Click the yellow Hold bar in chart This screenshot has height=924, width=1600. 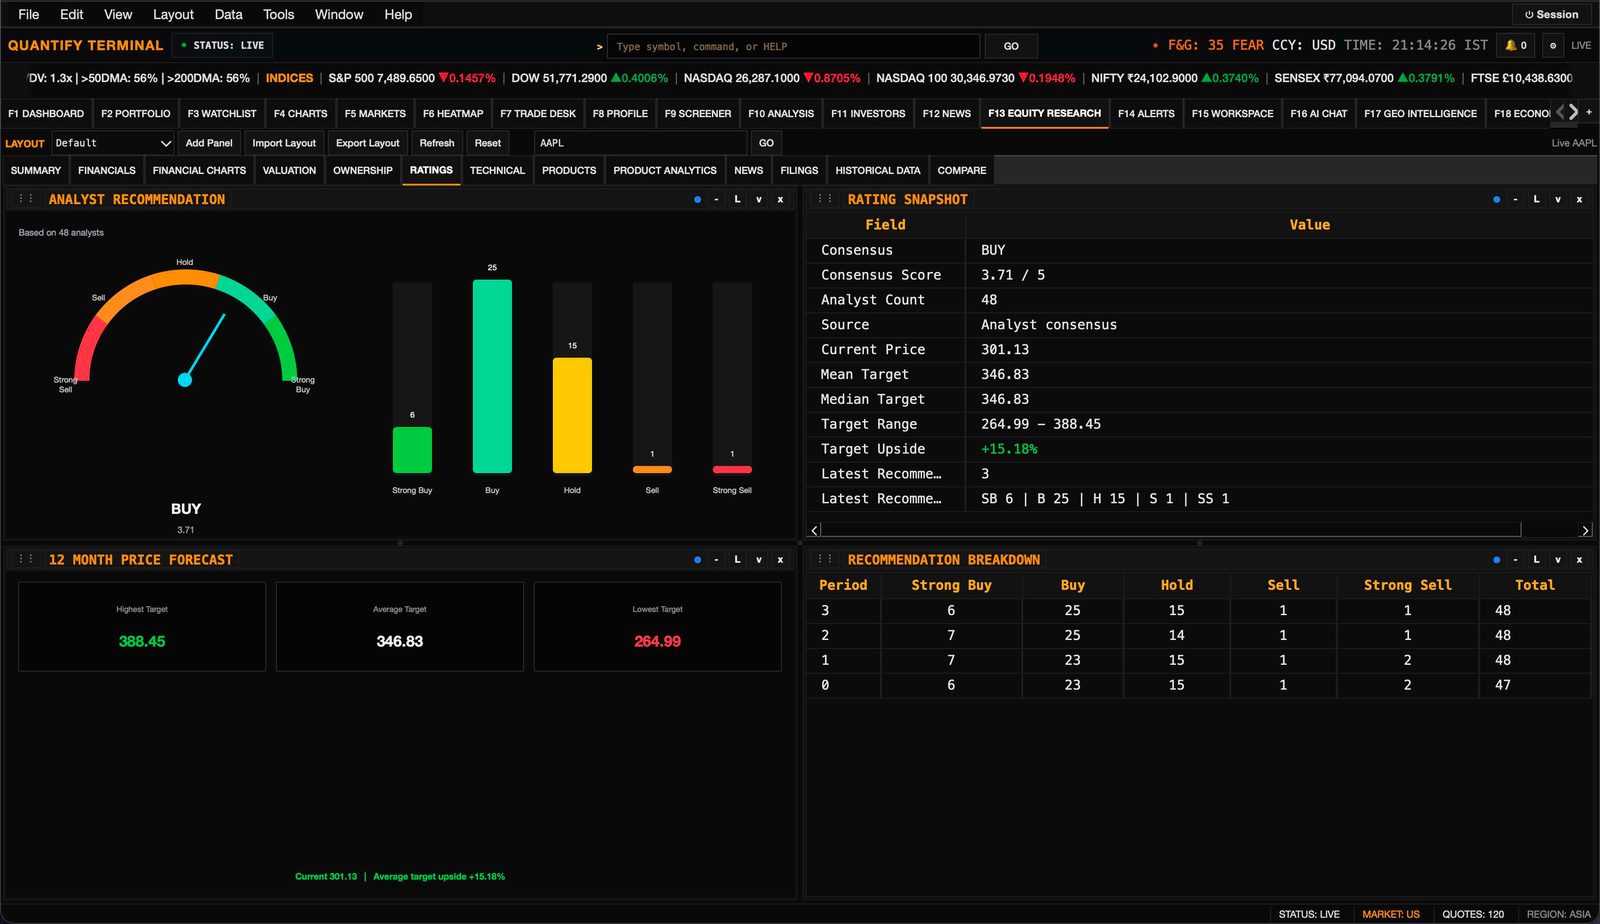(572, 415)
